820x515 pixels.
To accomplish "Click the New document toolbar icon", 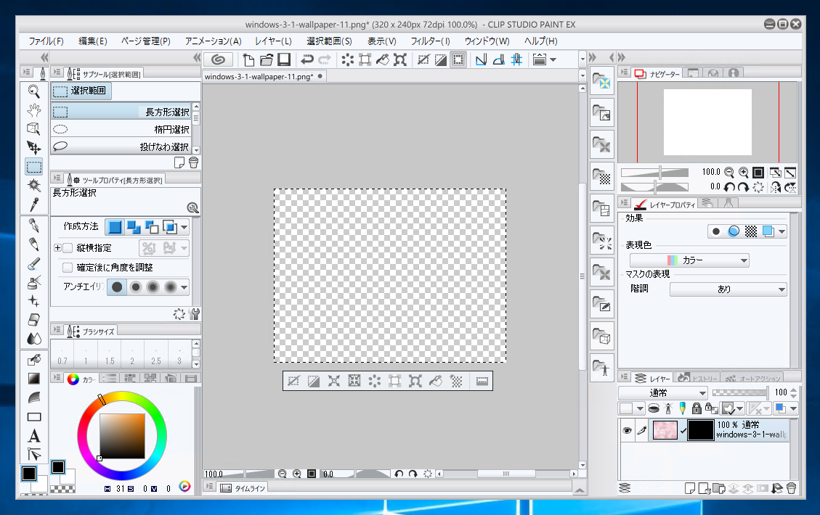I will (249, 60).
